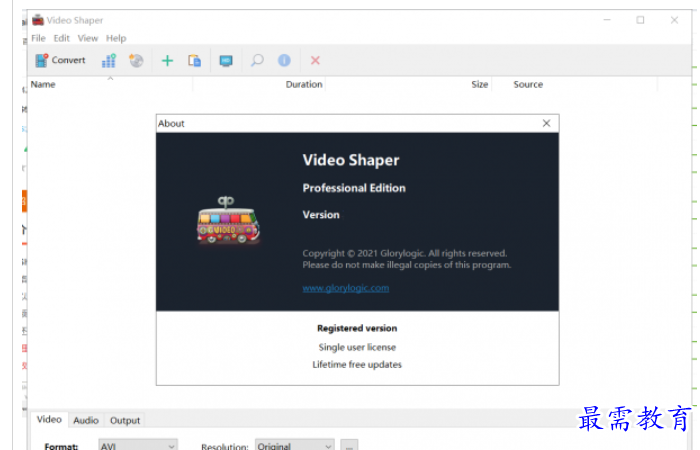This screenshot has height=450, width=700.
Task: Expand the Format AVI dropdown
Action: 138,446
